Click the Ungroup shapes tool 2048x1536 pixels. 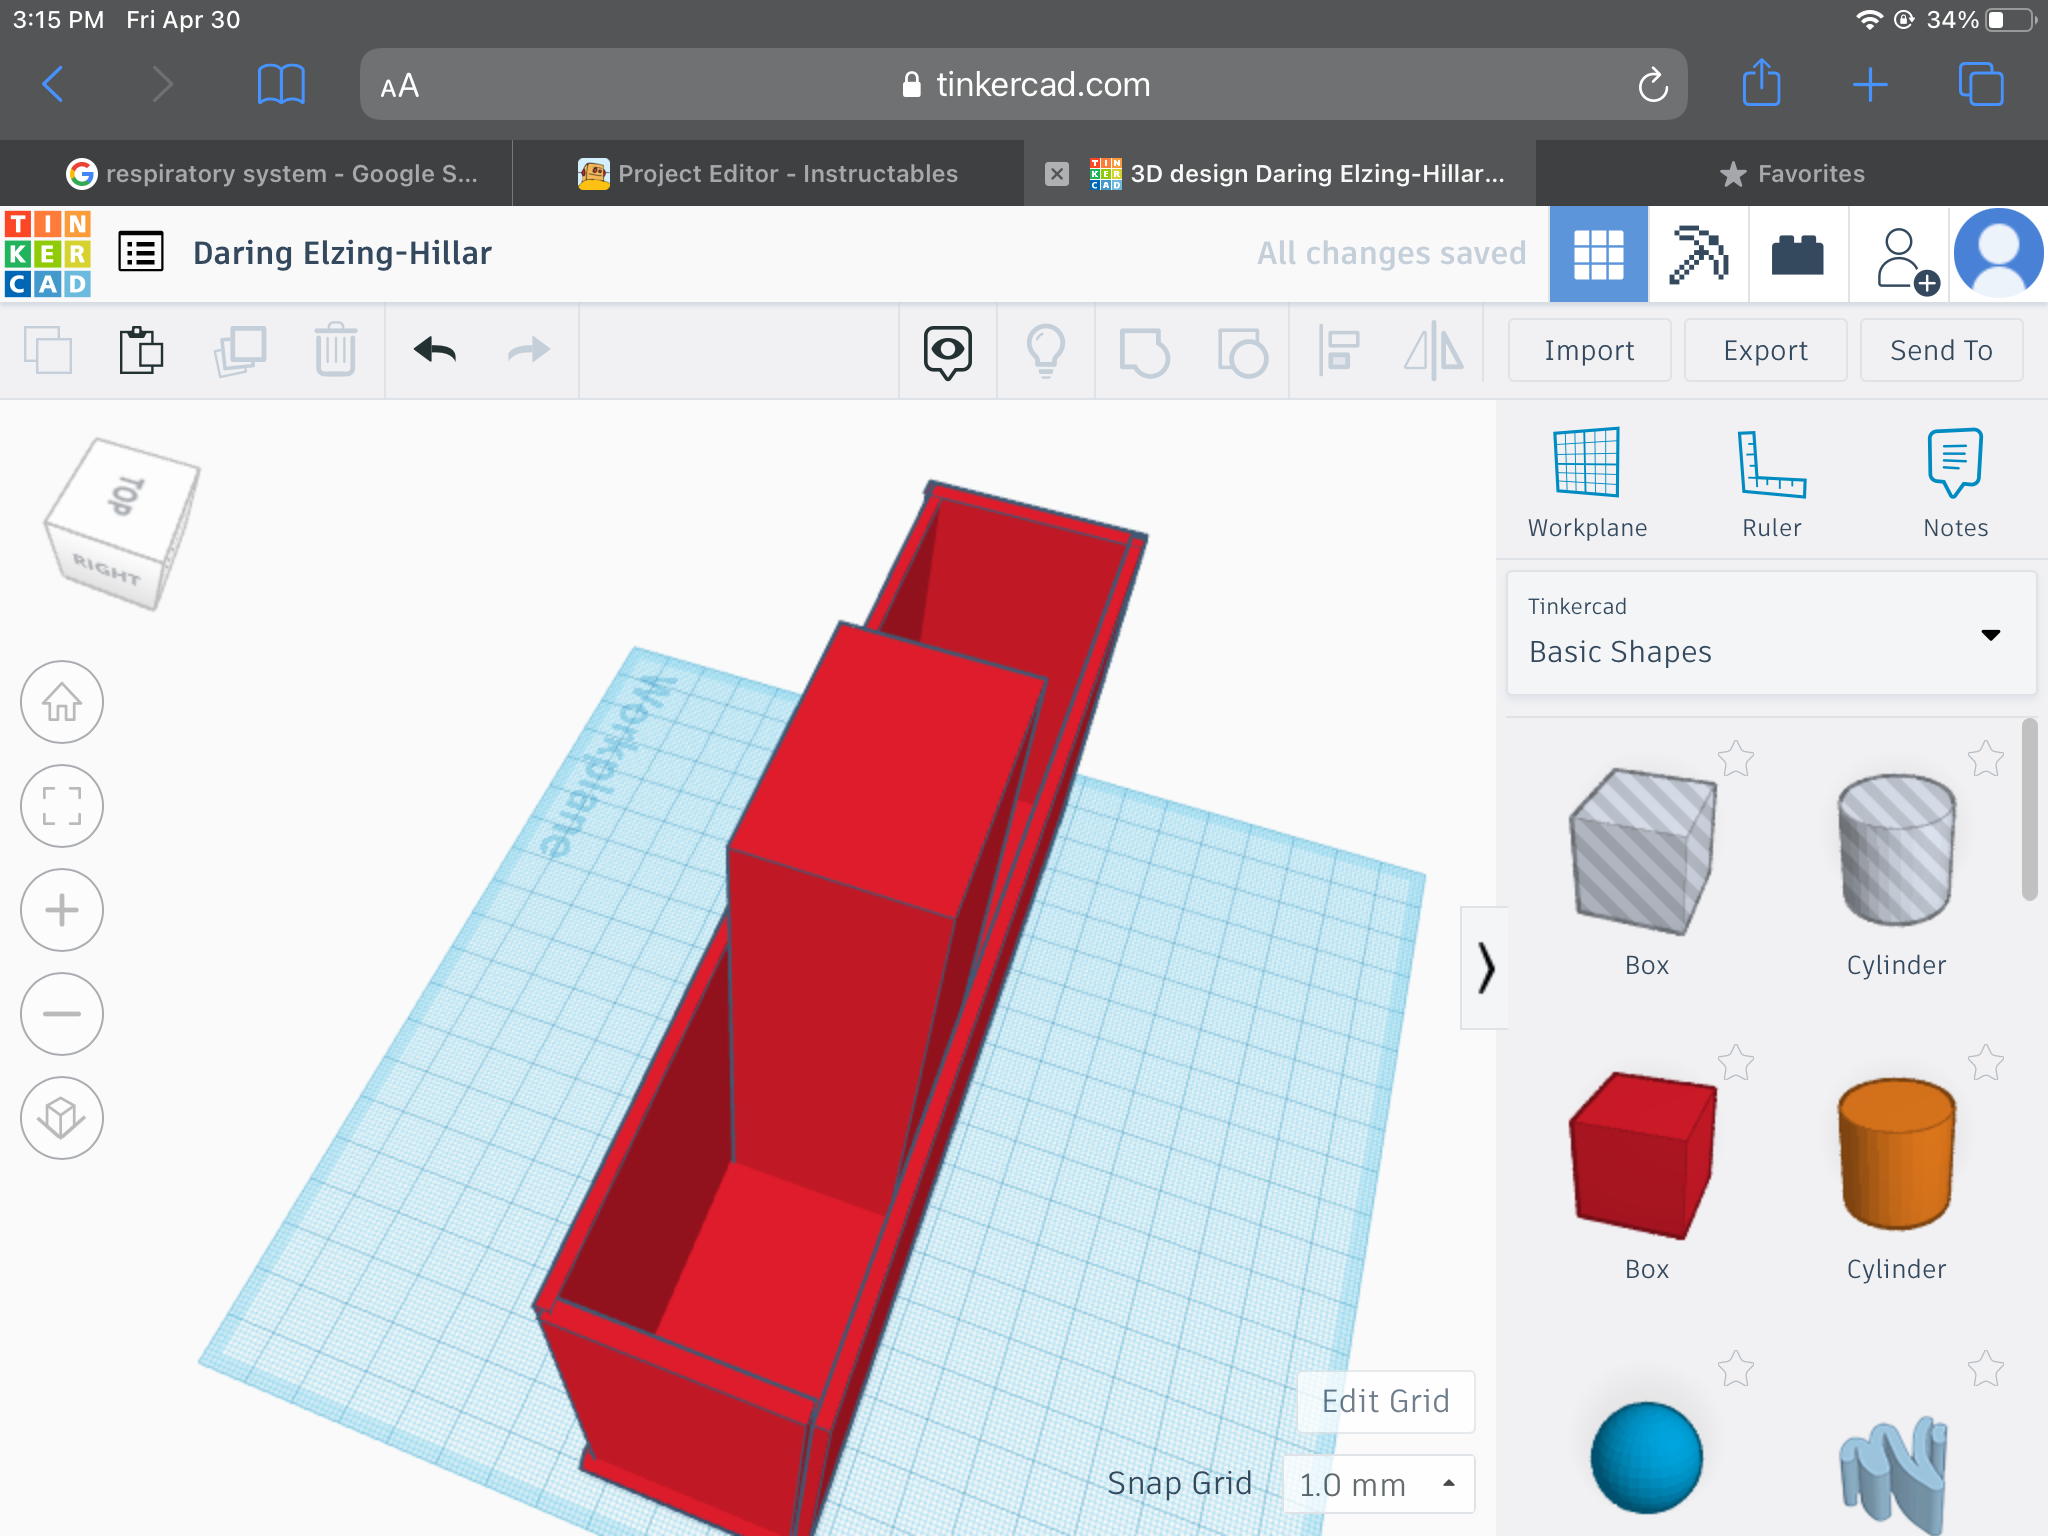[x=1242, y=352]
